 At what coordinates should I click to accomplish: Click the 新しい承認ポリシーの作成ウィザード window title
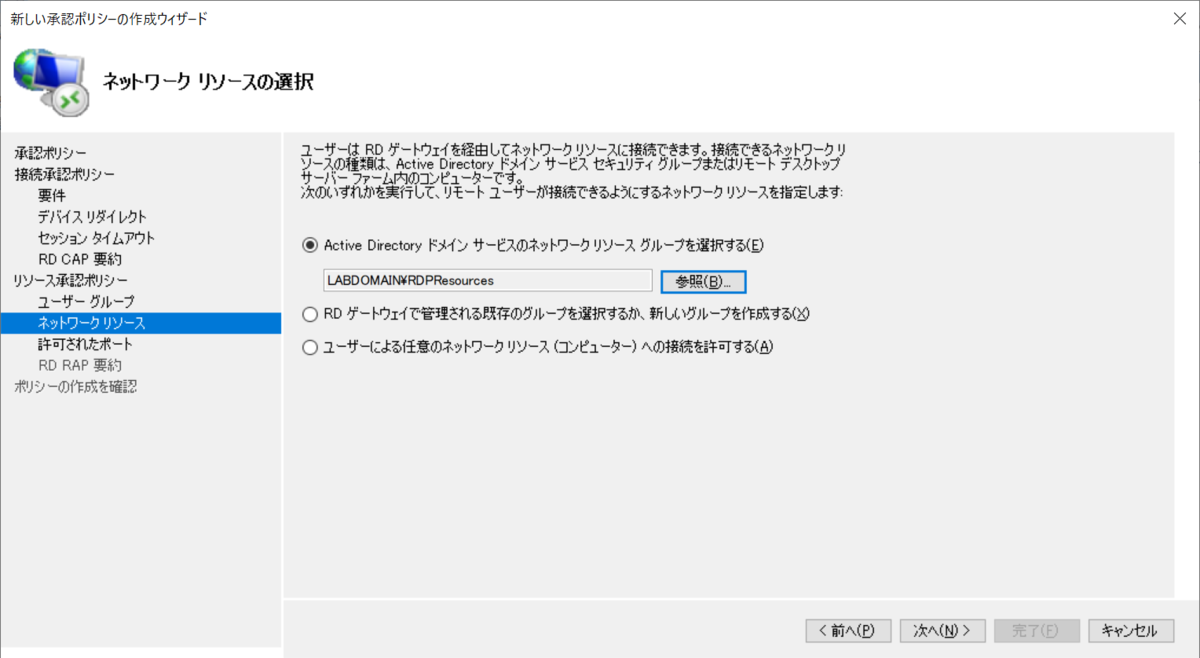tap(109, 17)
